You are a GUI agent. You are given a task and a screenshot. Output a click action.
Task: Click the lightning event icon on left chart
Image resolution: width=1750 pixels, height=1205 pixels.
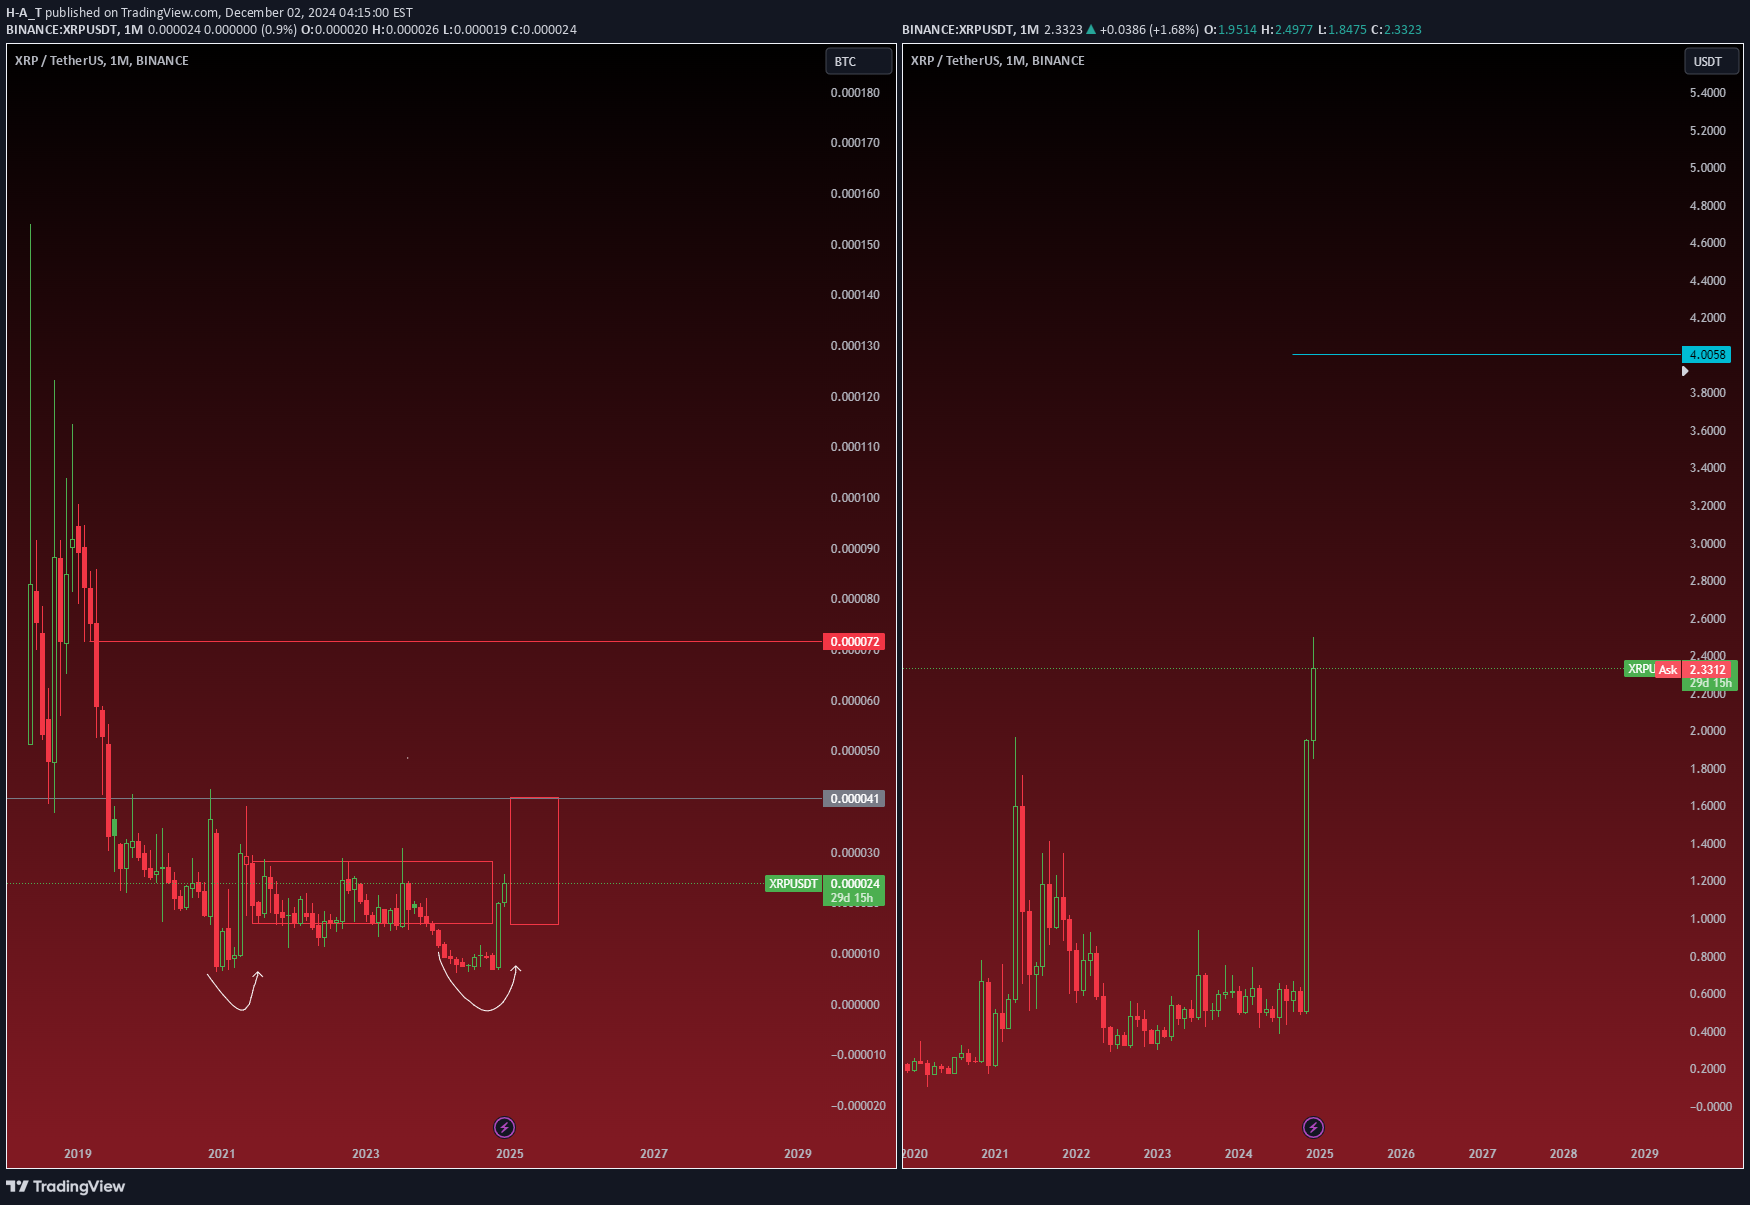click(505, 1128)
